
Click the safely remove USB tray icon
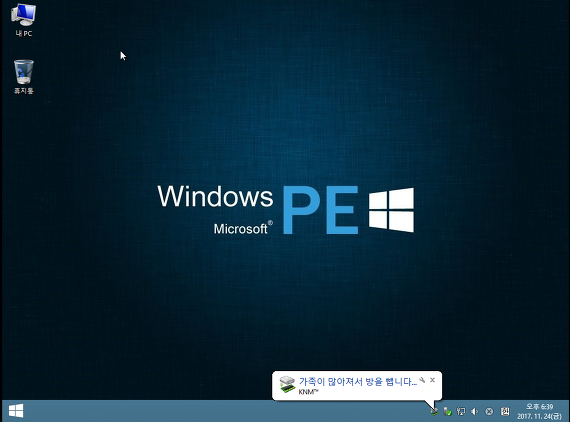click(x=447, y=411)
